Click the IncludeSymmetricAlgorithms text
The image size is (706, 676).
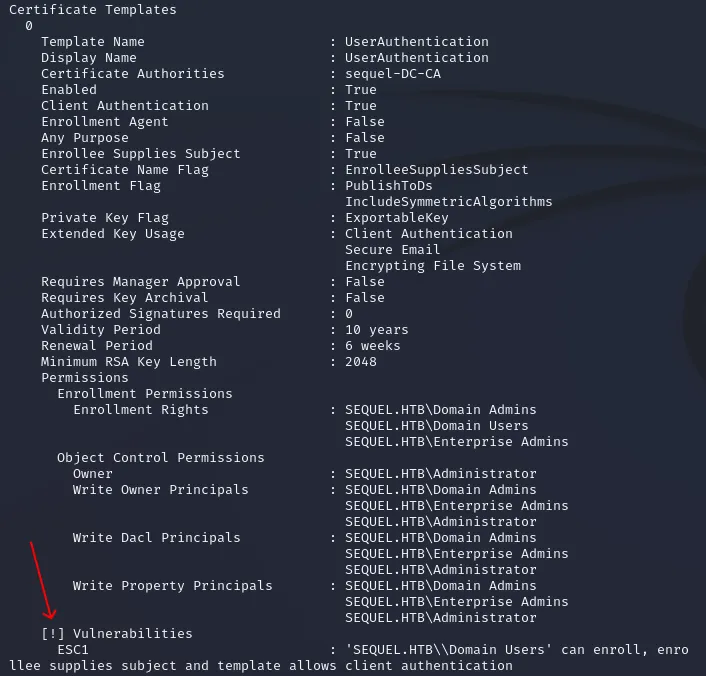coord(448,201)
